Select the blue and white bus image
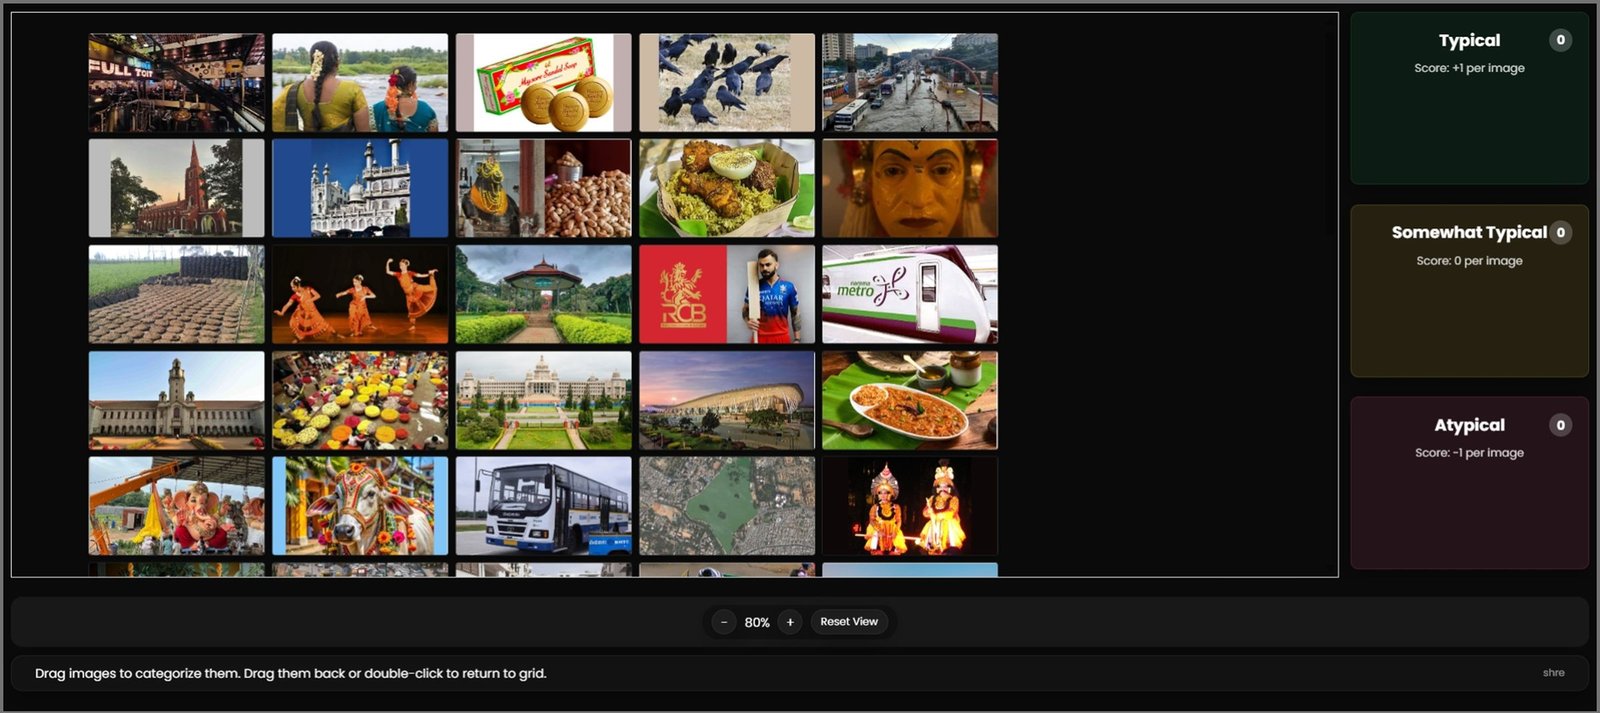 tap(543, 506)
